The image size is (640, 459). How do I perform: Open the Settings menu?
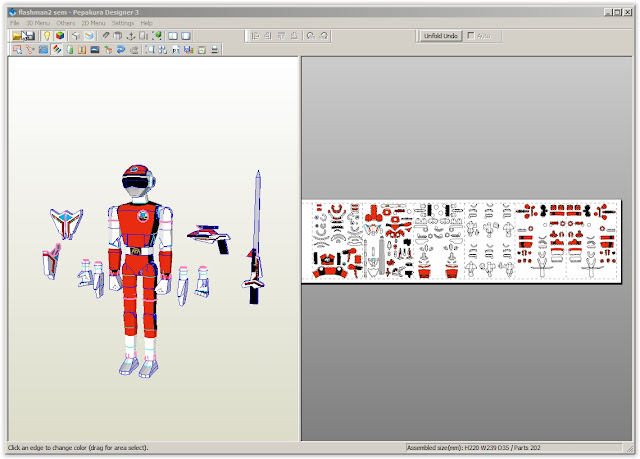point(123,23)
